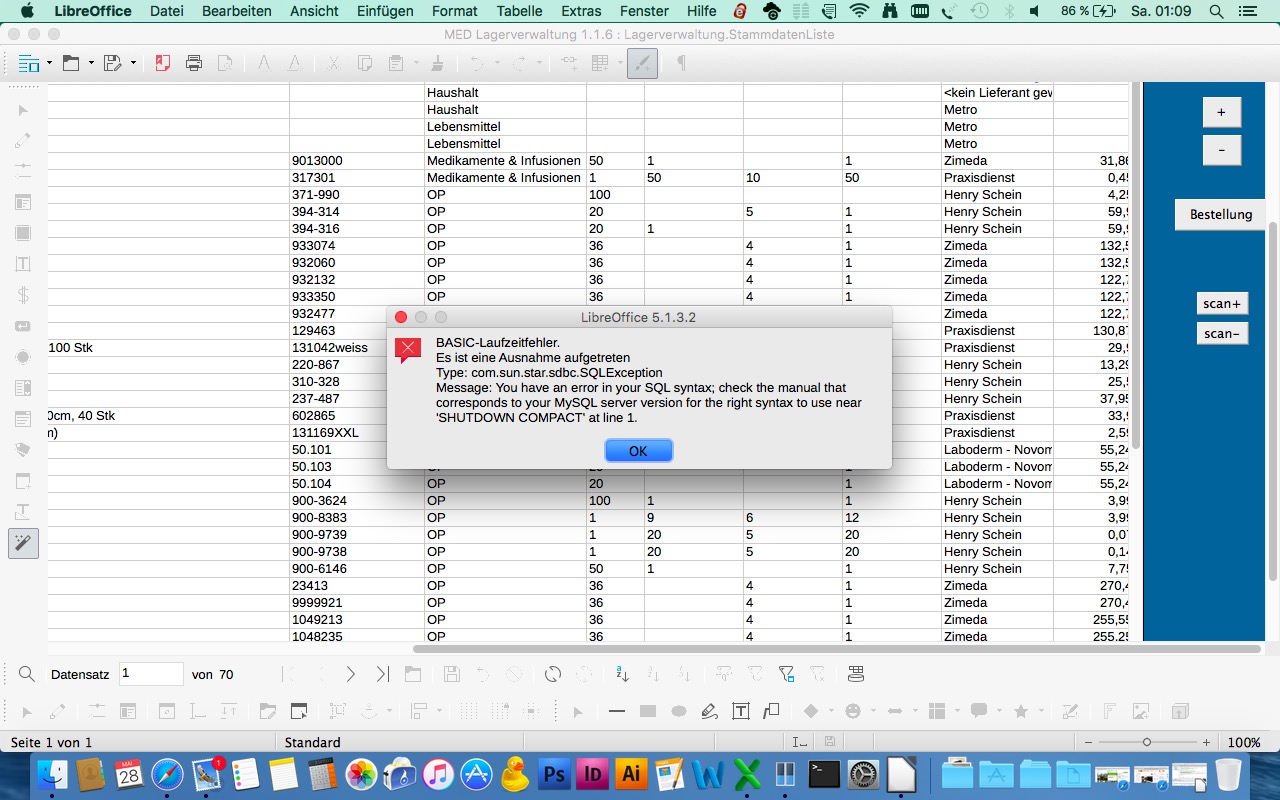Screen dimensions: 1280x800
Task: Open Safari from the Dock
Action: click(x=167, y=774)
